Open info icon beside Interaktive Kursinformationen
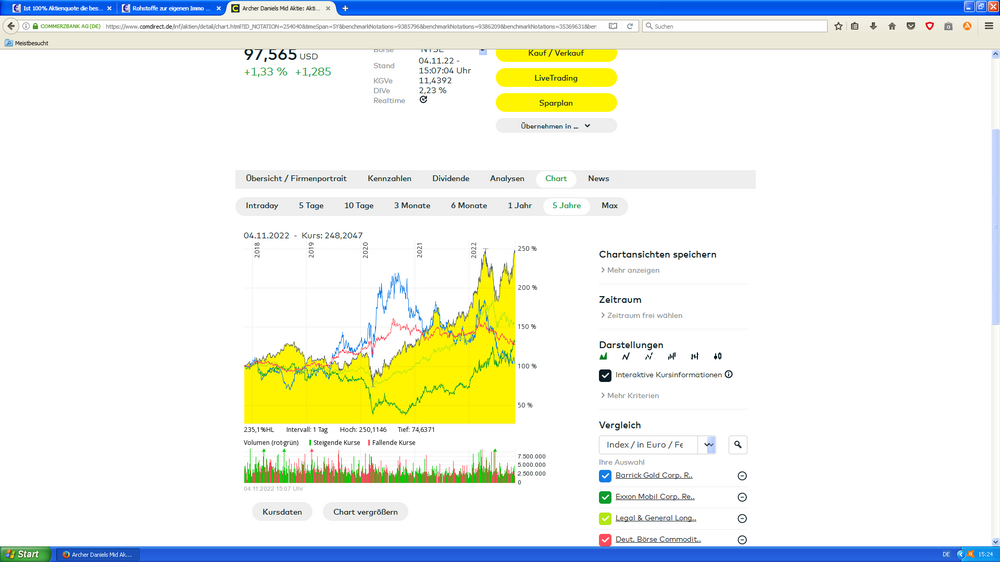 [728, 374]
